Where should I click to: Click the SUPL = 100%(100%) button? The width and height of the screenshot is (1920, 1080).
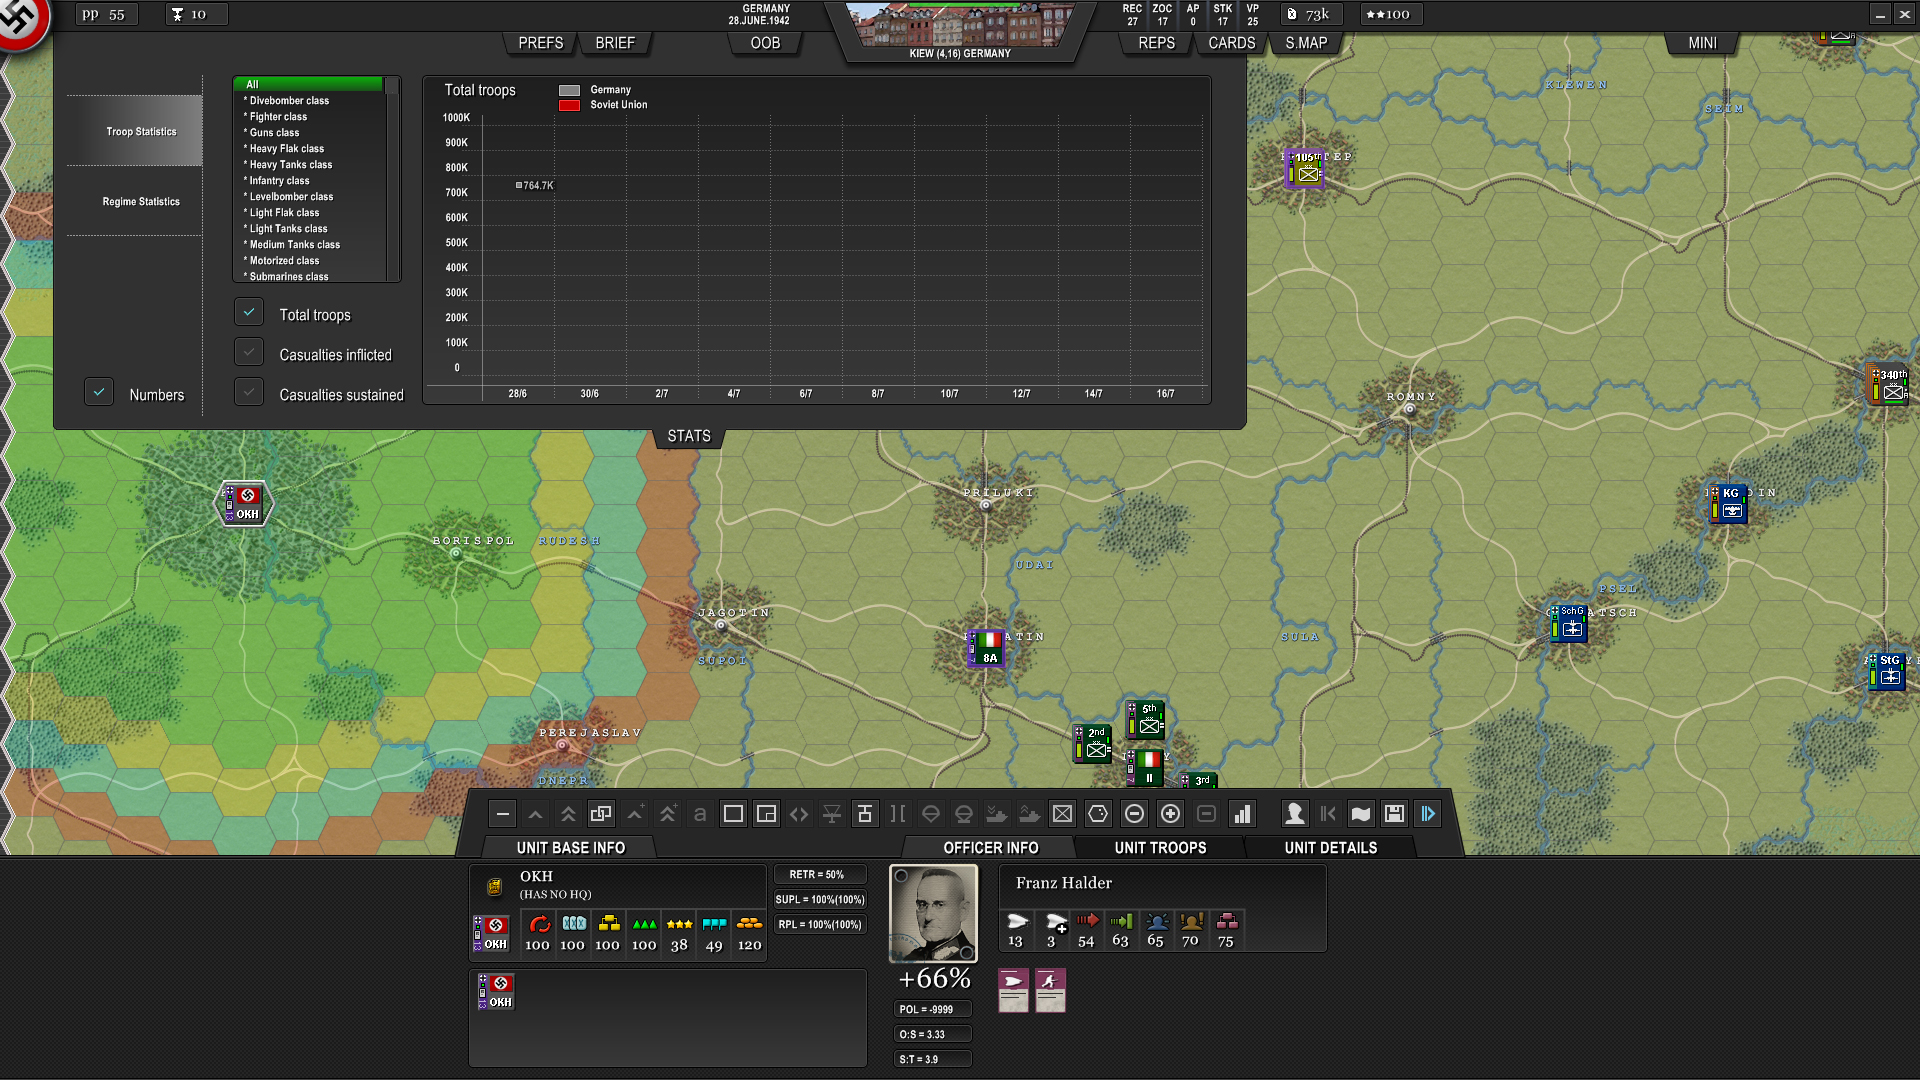819,900
